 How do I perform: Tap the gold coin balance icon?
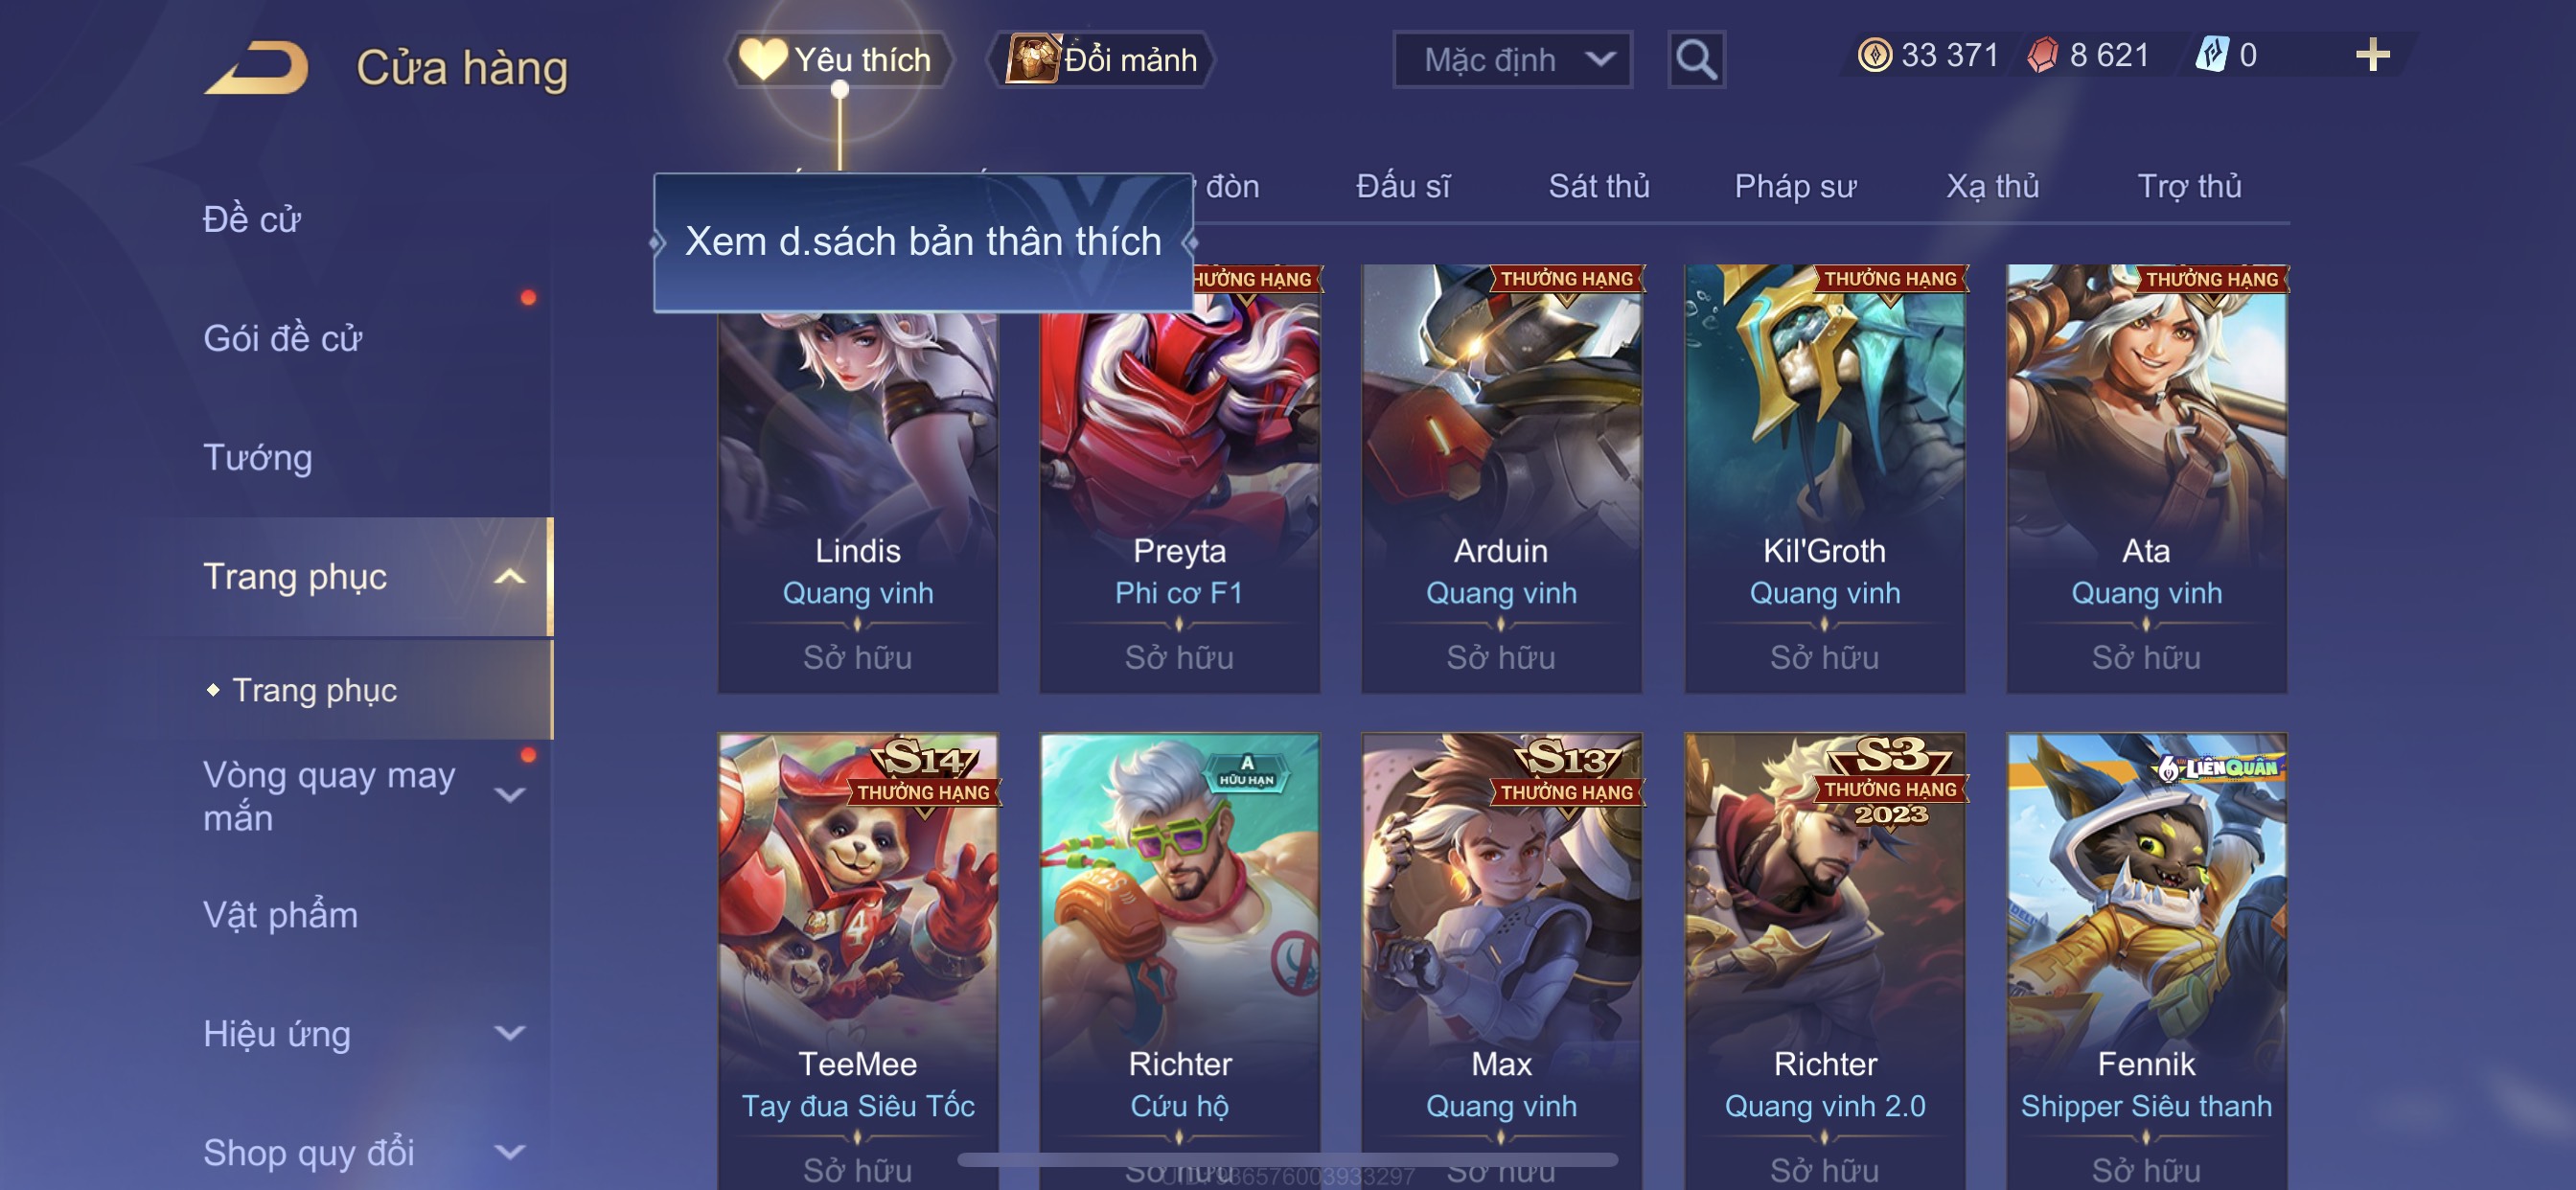coord(1874,55)
